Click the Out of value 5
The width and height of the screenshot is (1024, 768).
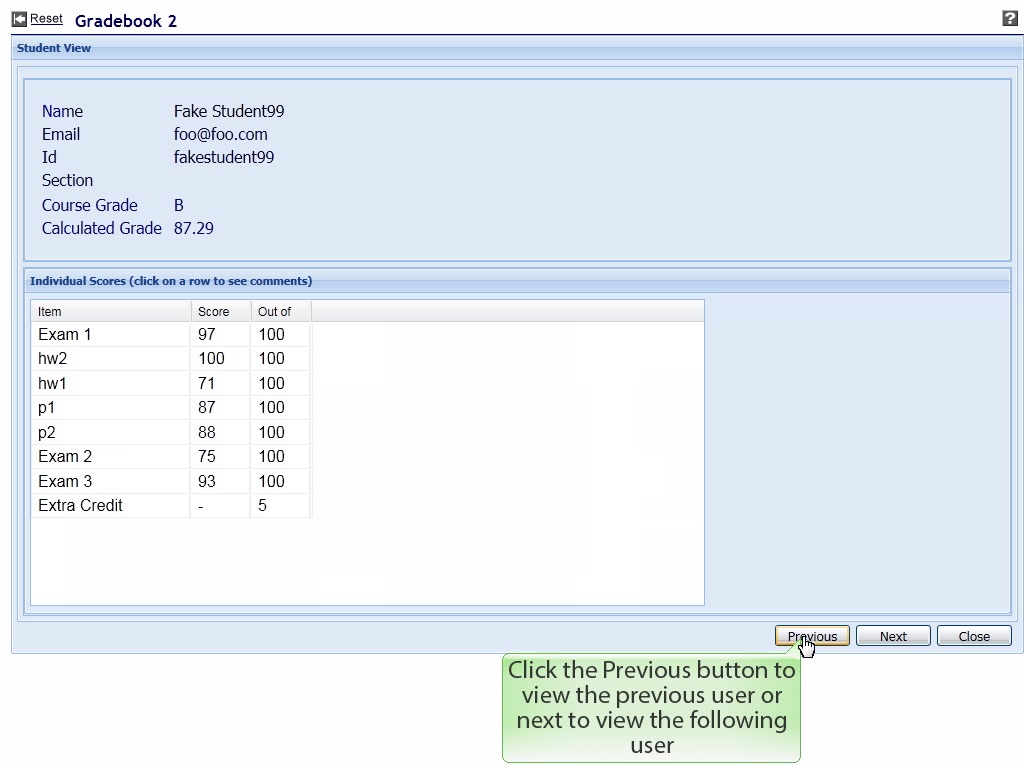262,505
